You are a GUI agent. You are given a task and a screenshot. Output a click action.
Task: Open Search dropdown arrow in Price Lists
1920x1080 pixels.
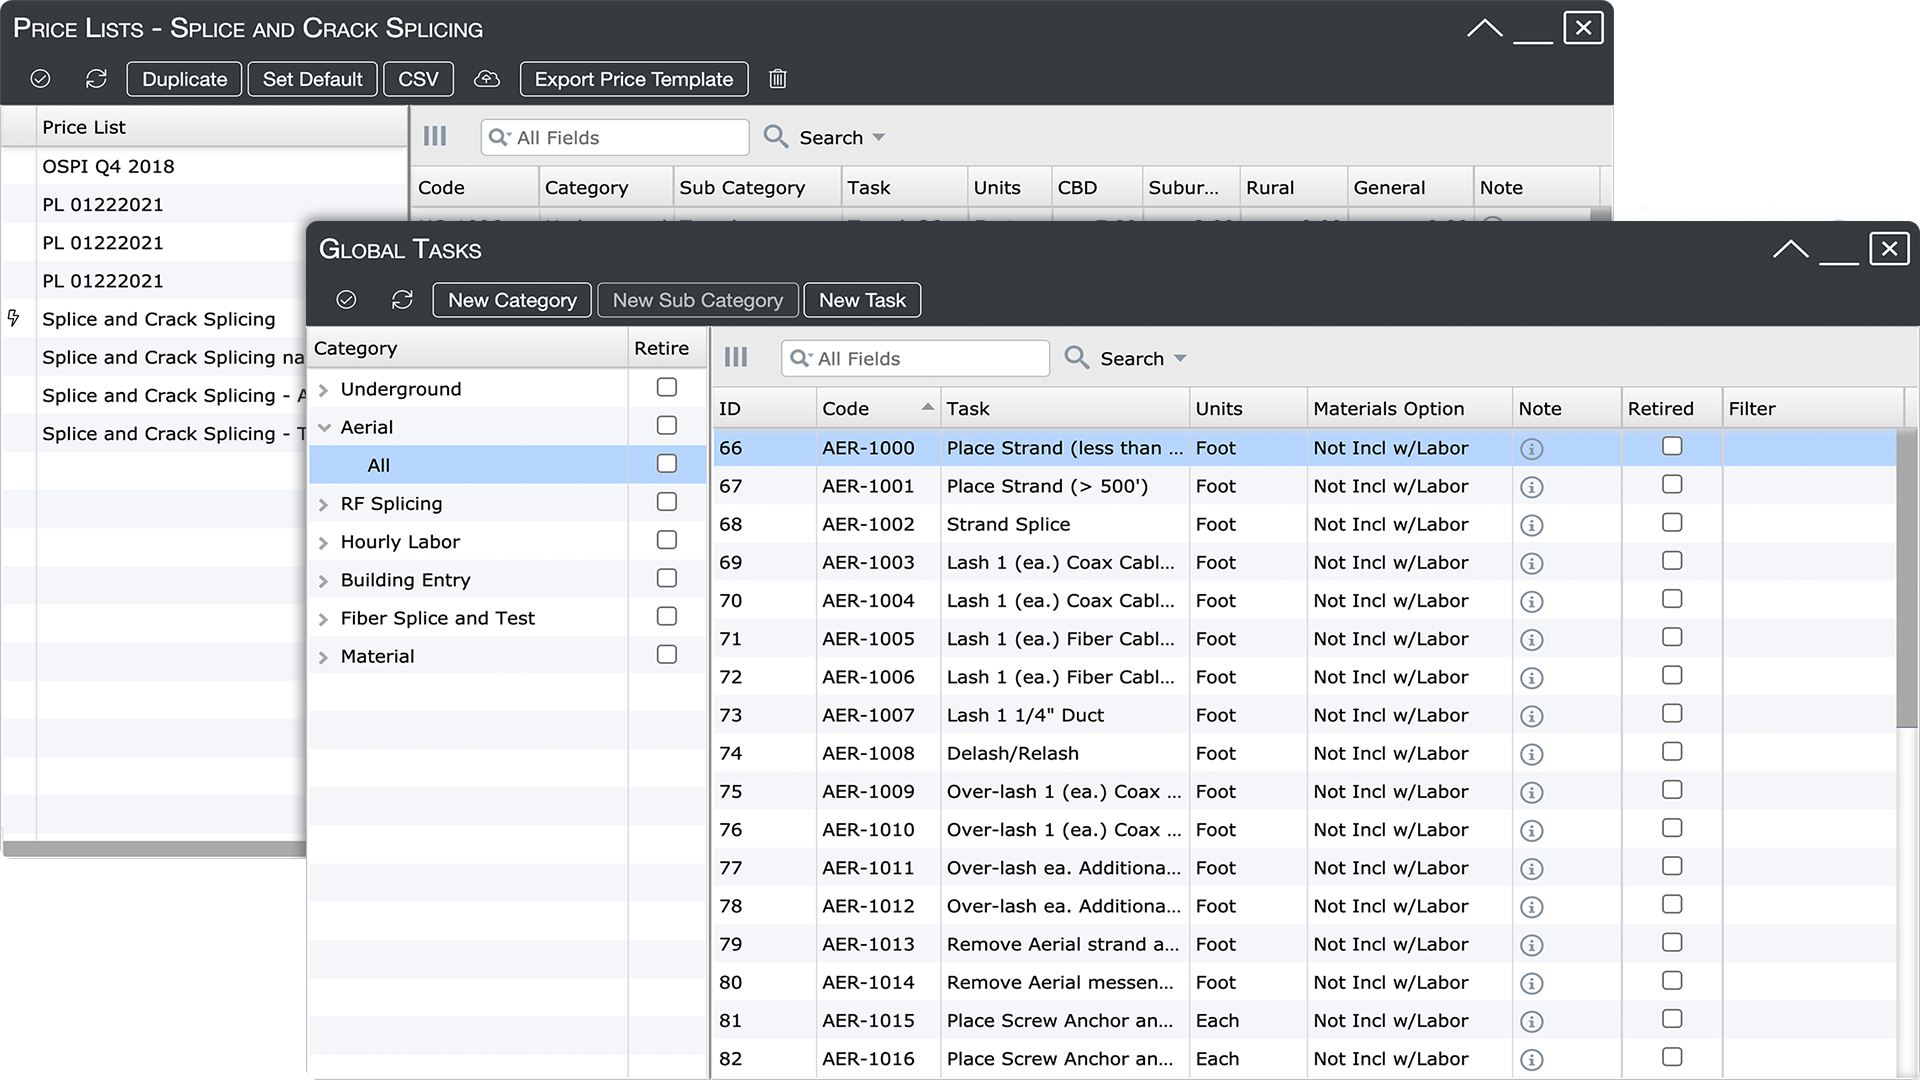(x=879, y=138)
